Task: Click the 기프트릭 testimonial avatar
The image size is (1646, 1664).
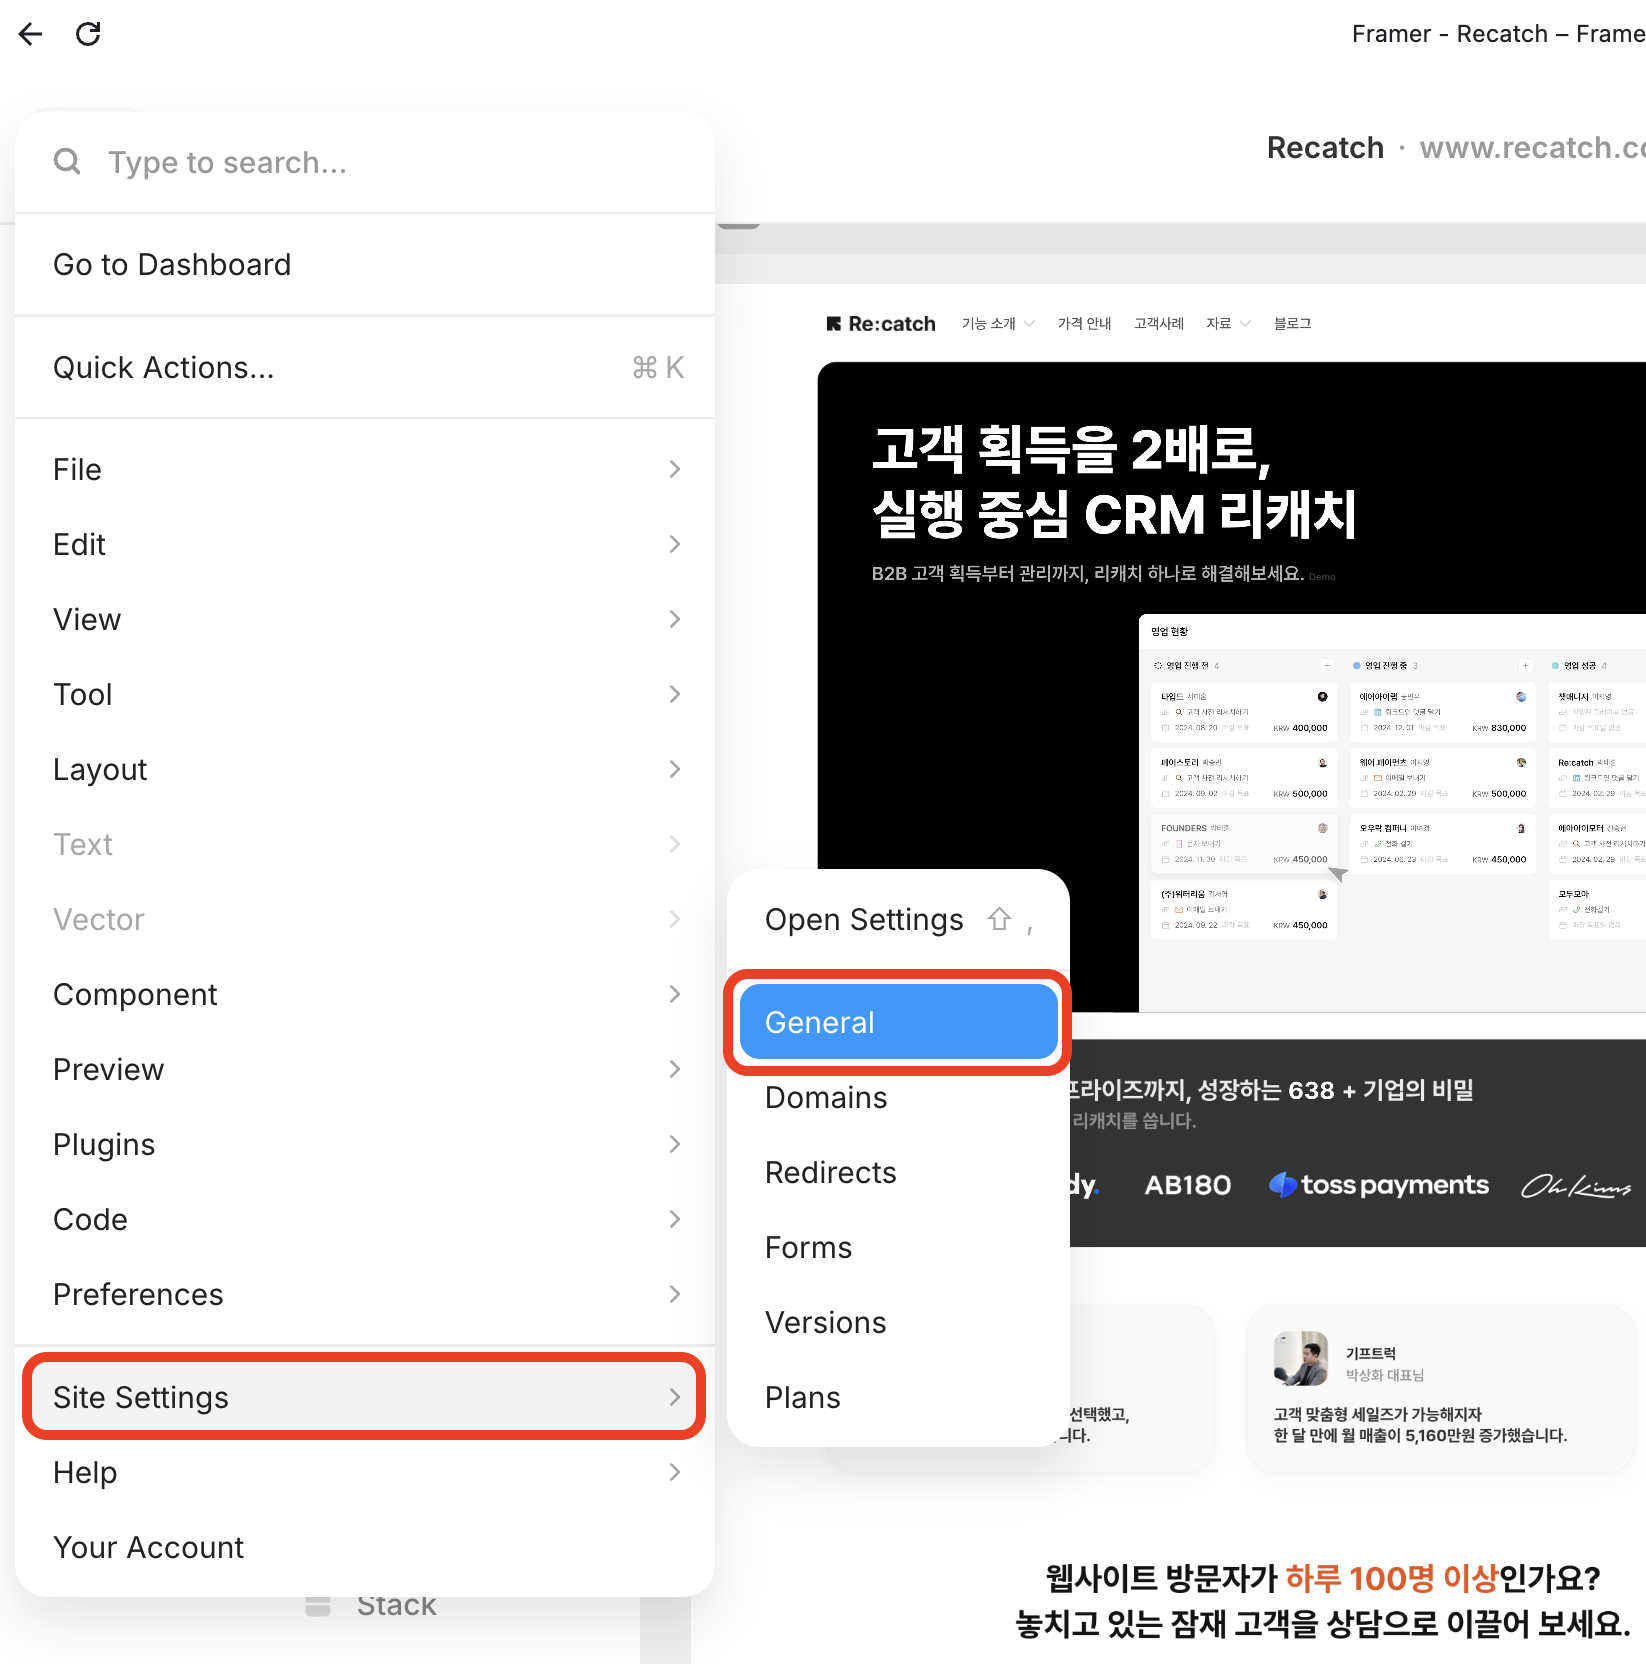Action: tap(1301, 1358)
